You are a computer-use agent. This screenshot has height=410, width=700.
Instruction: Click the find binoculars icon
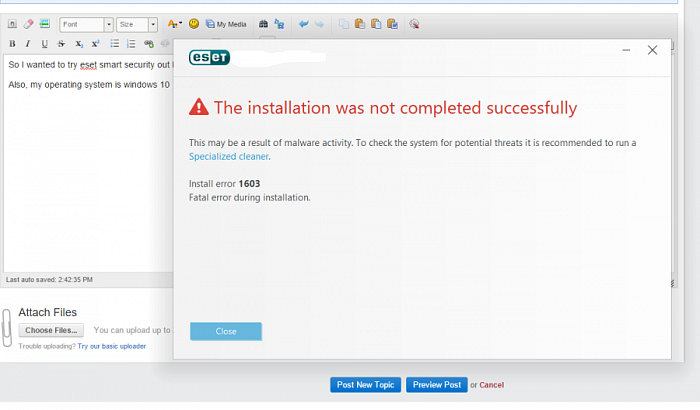click(263, 24)
